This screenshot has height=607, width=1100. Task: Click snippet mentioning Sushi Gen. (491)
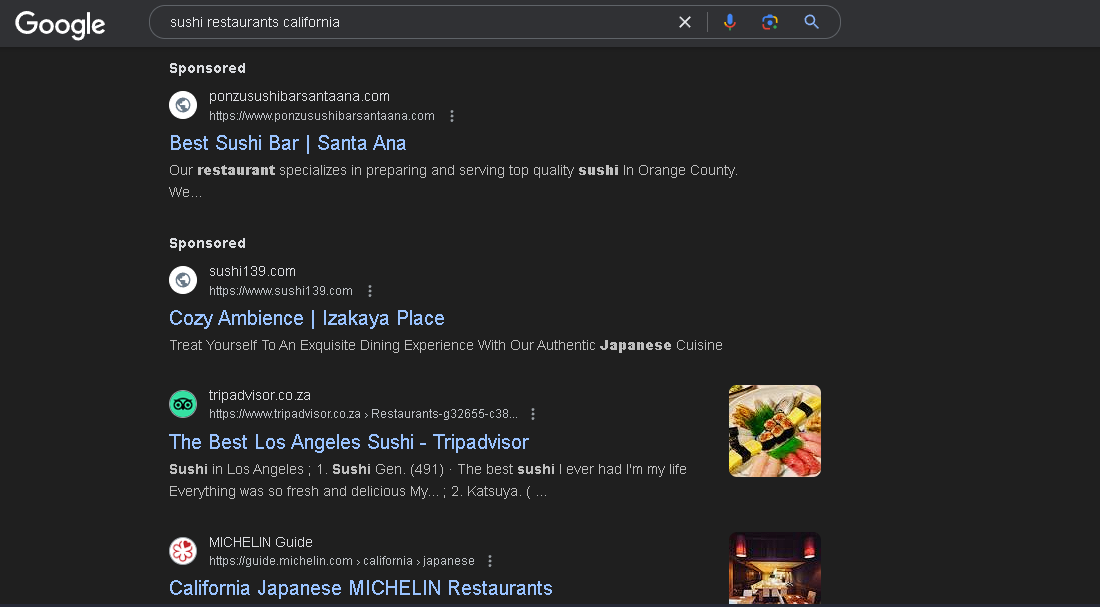click(428, 480)
